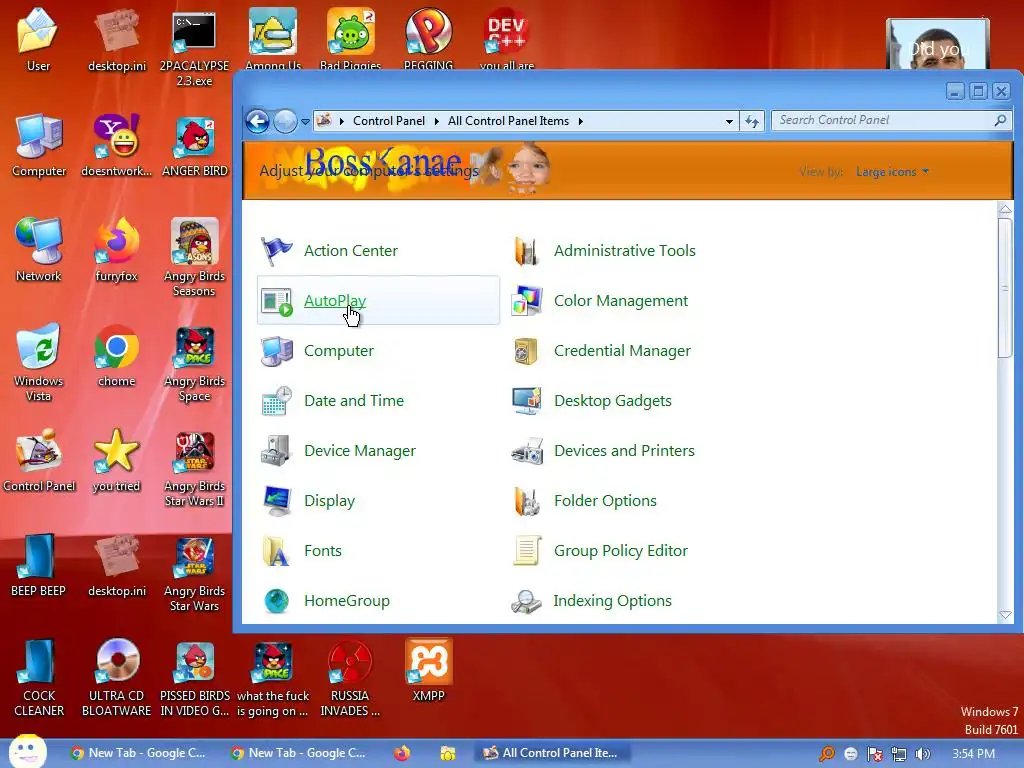Viewport: 1024px width, 768px height.
Task: Click the taskbar clock showing 3:54 PM
Action: pyautogui.click(x=974, y=754)
